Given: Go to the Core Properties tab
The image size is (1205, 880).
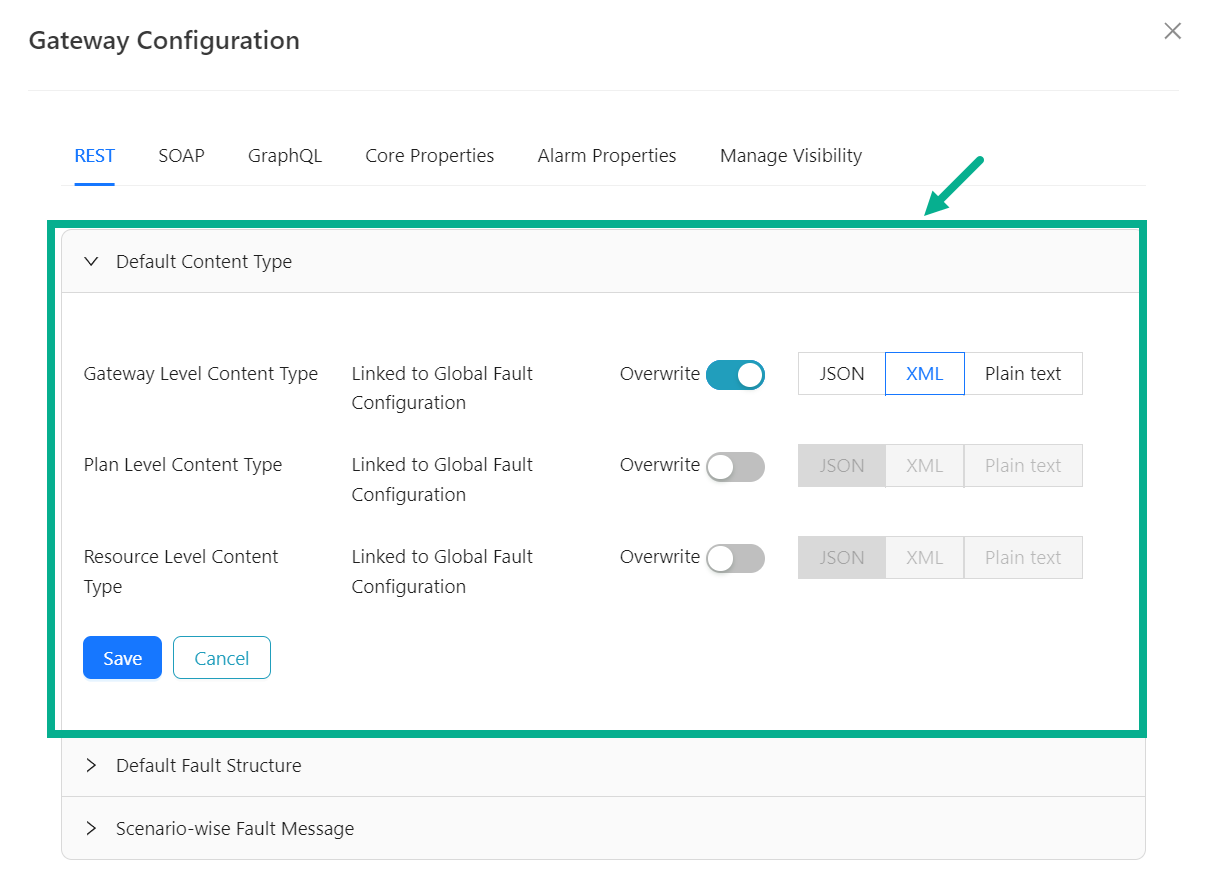Looking at the screenshot, I should (x=429, y=156).
